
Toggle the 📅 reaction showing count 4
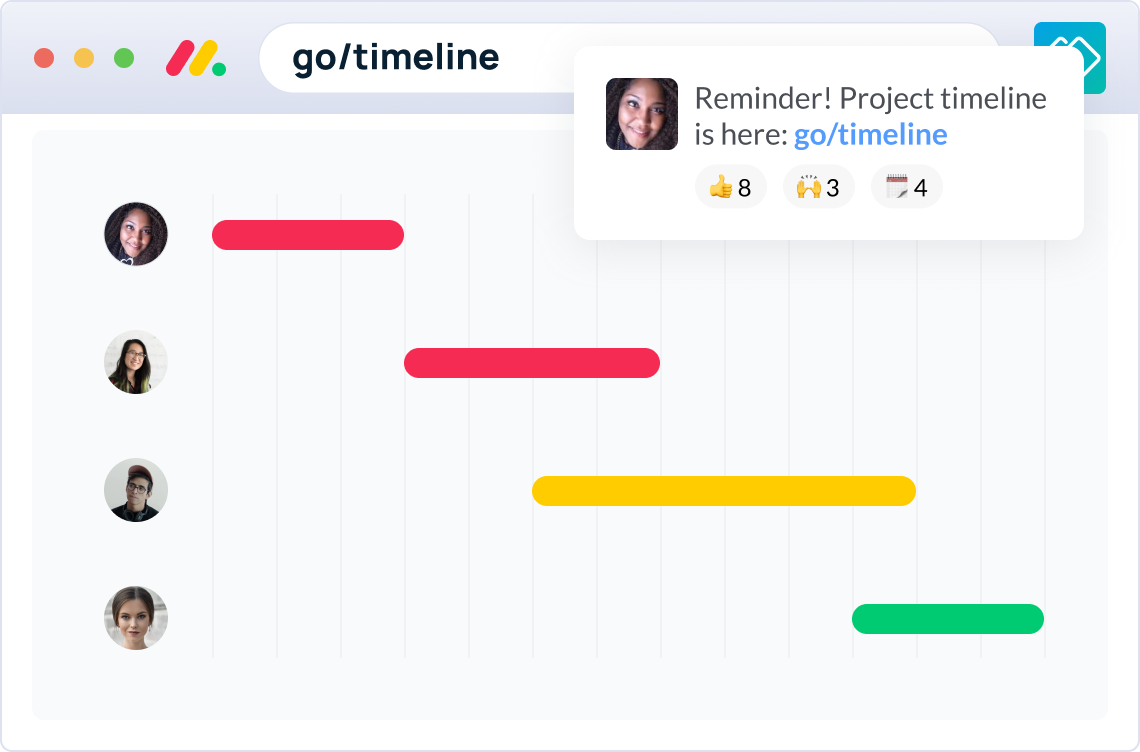point(906,186)
